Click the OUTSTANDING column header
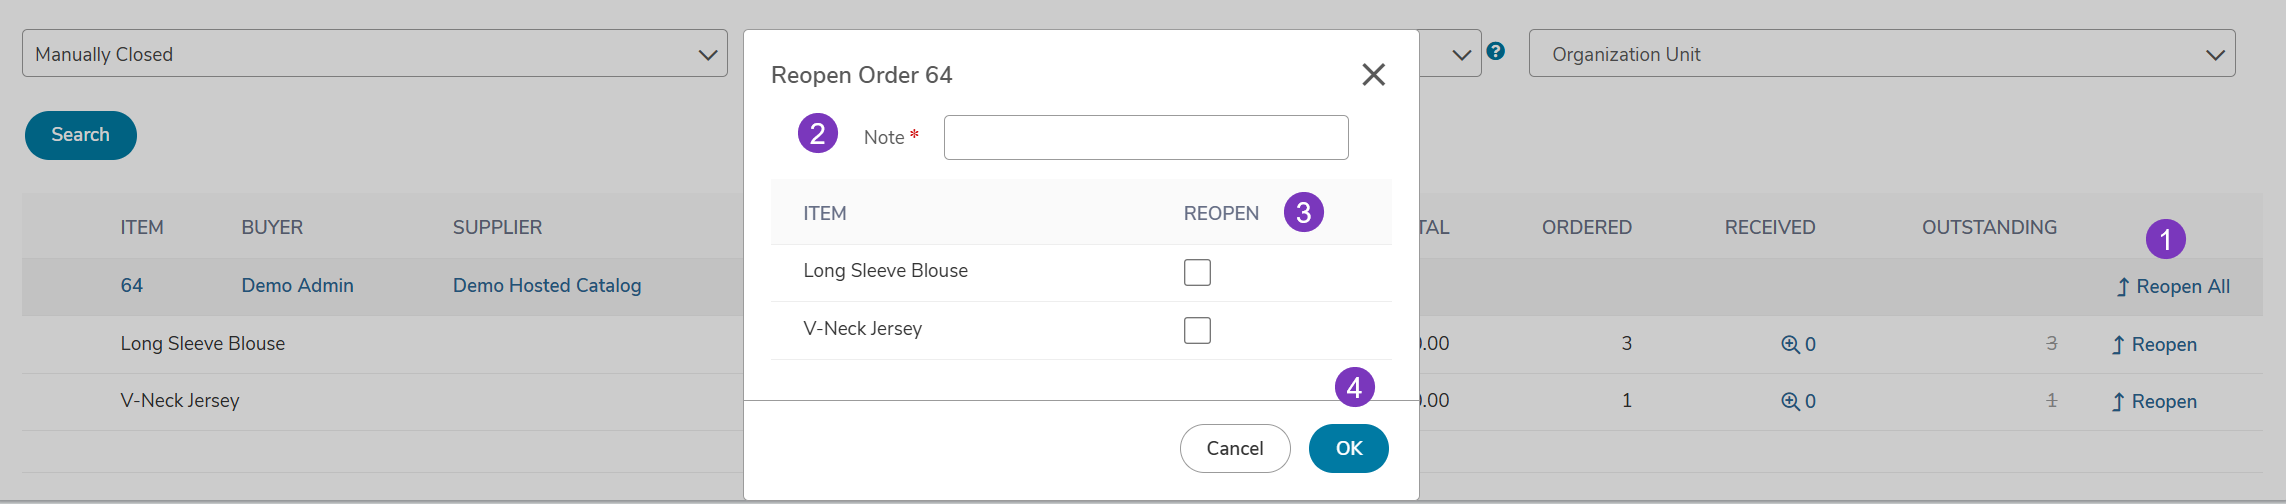The image size is (2286, 504). coord(1990,227)
